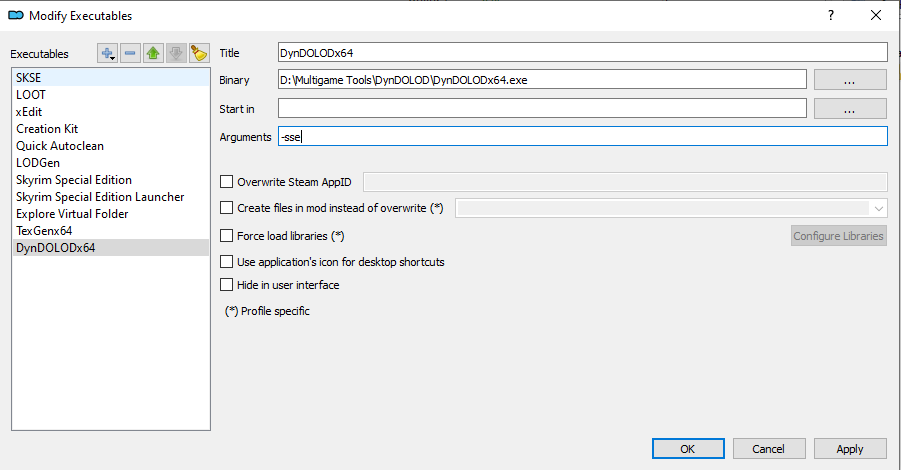901x470 pixels.
Task: Select SKSE in the executables list
Action: pos(28,77)
